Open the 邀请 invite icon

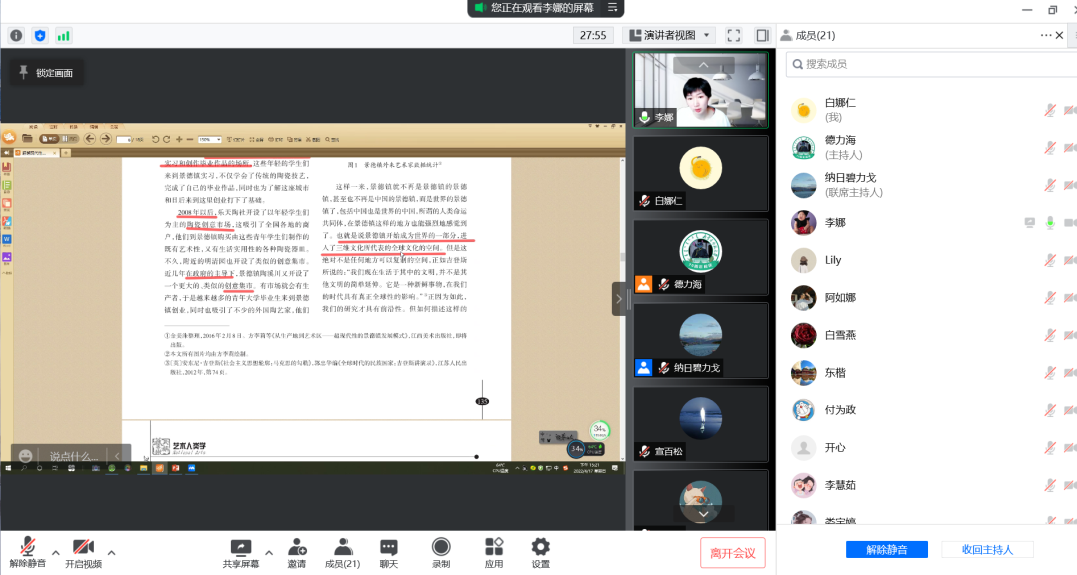[x=297, y=552]
